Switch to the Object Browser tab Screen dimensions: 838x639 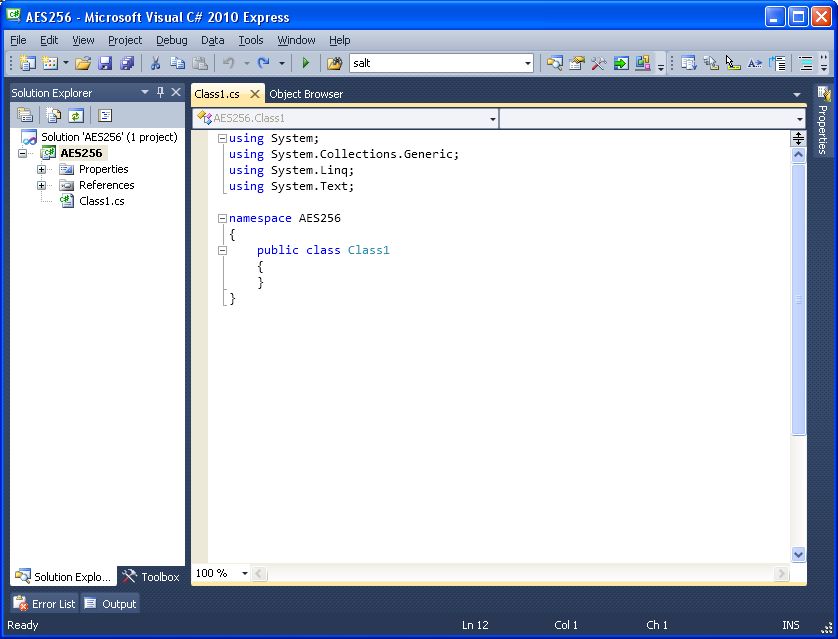tap(306, 94)
